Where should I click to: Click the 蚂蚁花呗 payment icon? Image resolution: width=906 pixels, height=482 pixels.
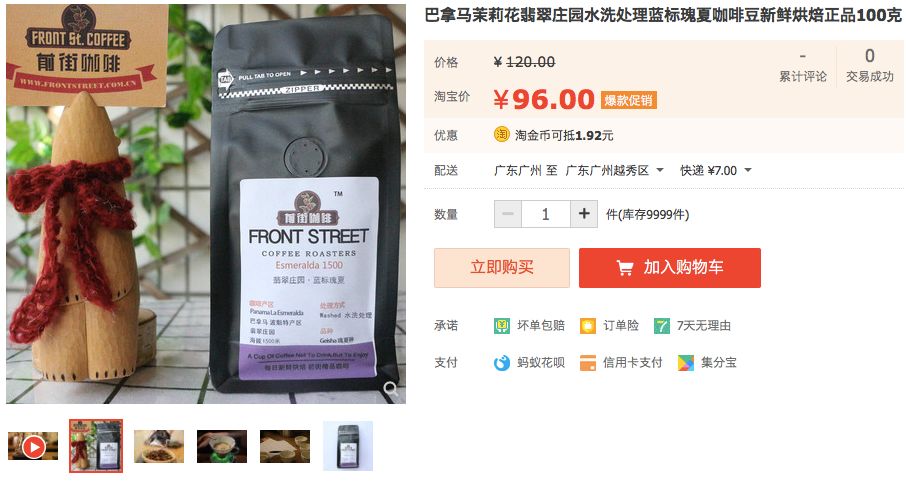point(502,363)
